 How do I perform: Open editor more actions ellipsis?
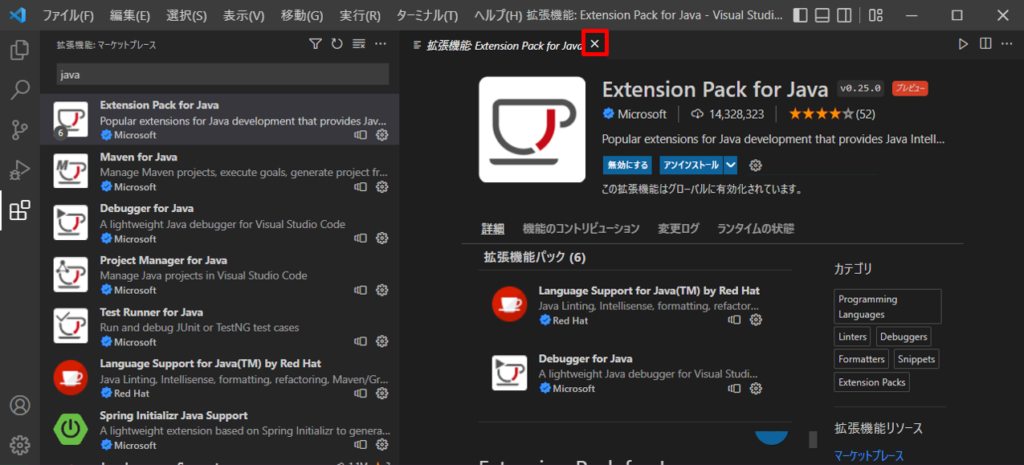click(1008, 44)
